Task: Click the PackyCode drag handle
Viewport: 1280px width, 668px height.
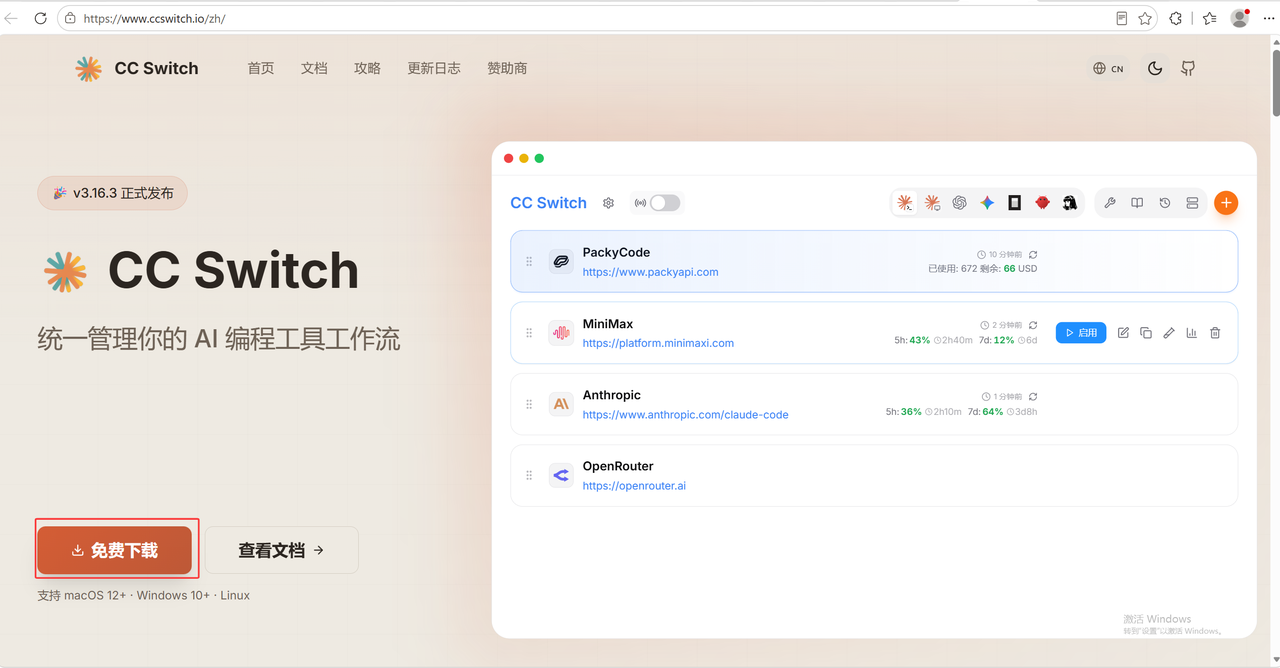Action: 529,262
